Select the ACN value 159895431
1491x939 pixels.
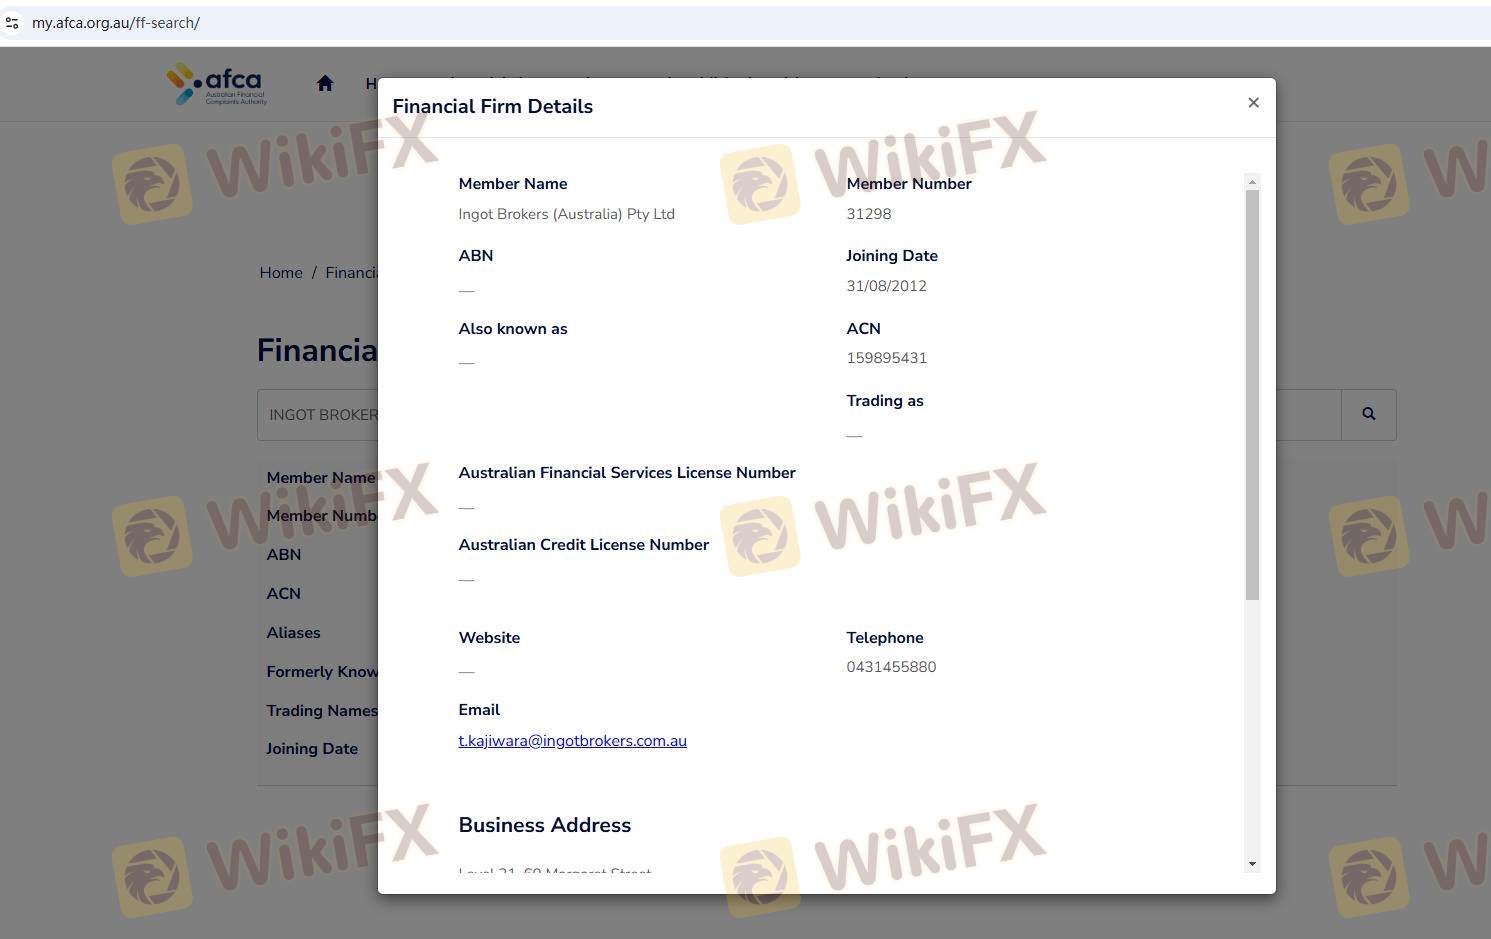pos(886,358)
